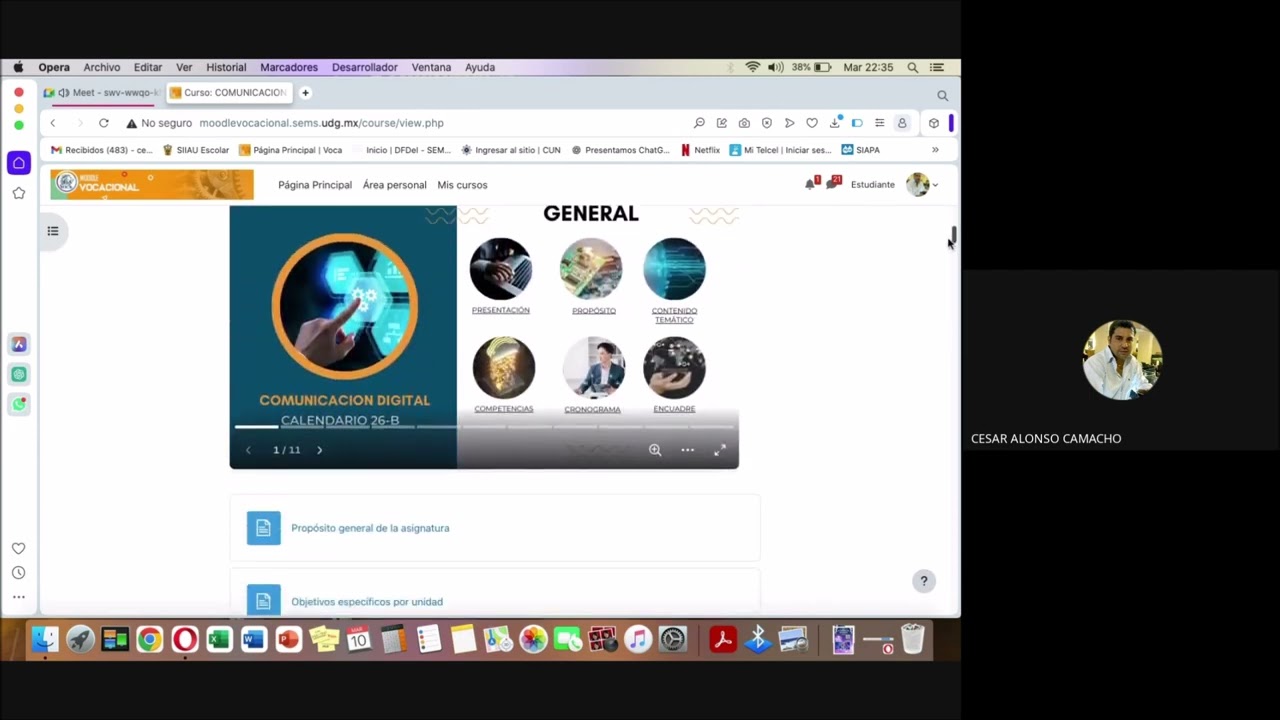Open the three-dots sidebar setup
The image size is (1280, 720).
pos(19,597)
